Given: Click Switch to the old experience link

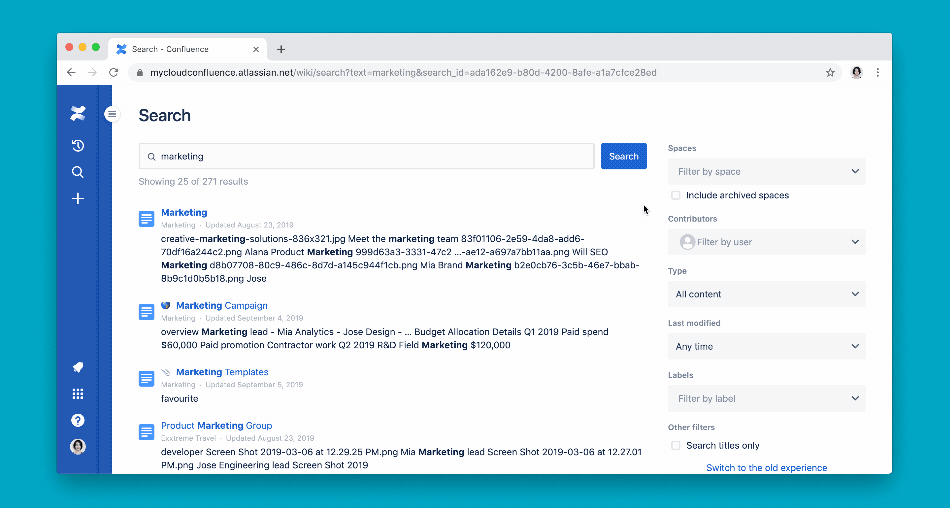Looking at the screenshot, I should 766,467.
